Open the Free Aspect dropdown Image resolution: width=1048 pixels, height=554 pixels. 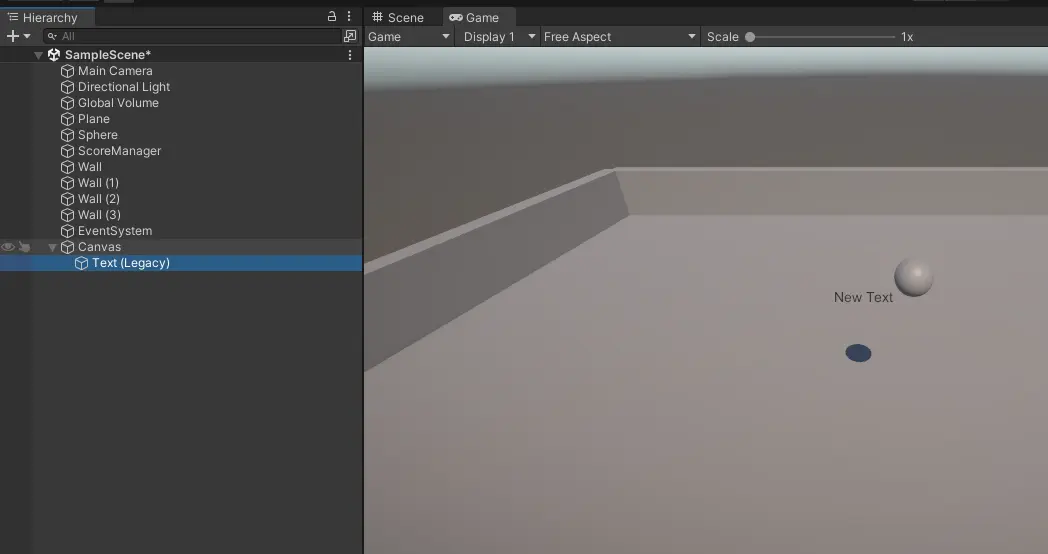click(619, 37)
